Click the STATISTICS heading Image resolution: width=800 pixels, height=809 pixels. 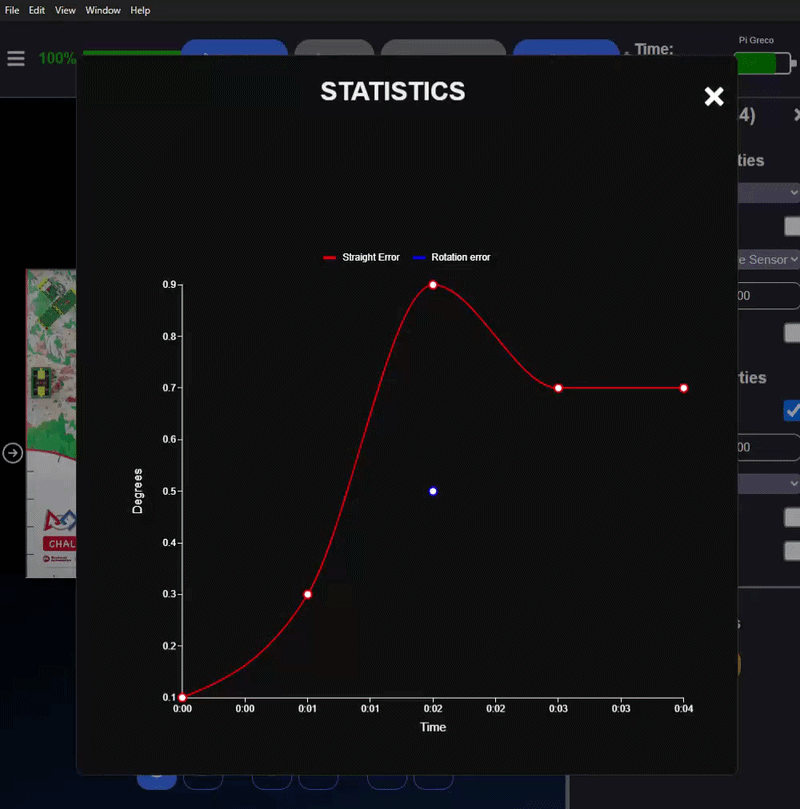pos(393,91)
